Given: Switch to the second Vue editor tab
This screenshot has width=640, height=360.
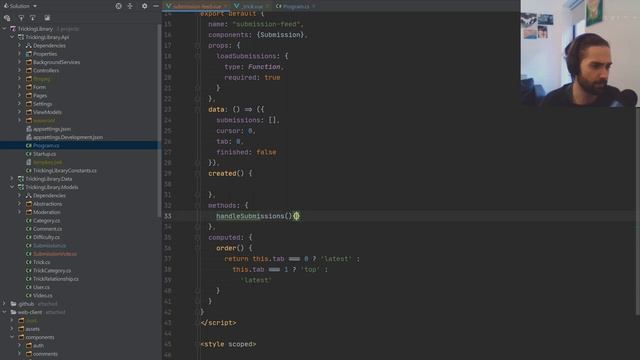Looking at the screenshot, I should pyautogui.click(x=252, y=6).
